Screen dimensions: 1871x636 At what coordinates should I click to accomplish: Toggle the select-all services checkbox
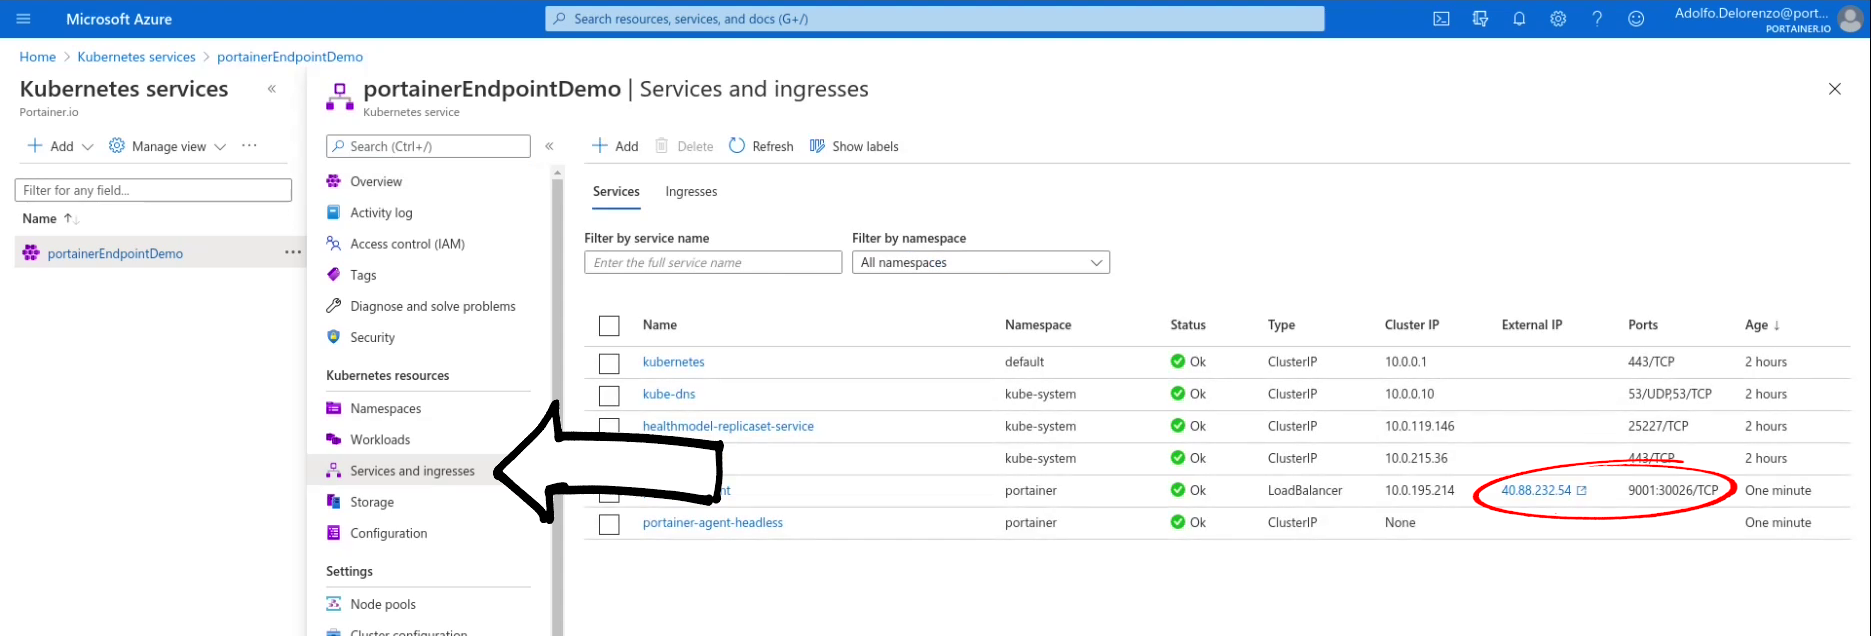[x=609, y=326]
